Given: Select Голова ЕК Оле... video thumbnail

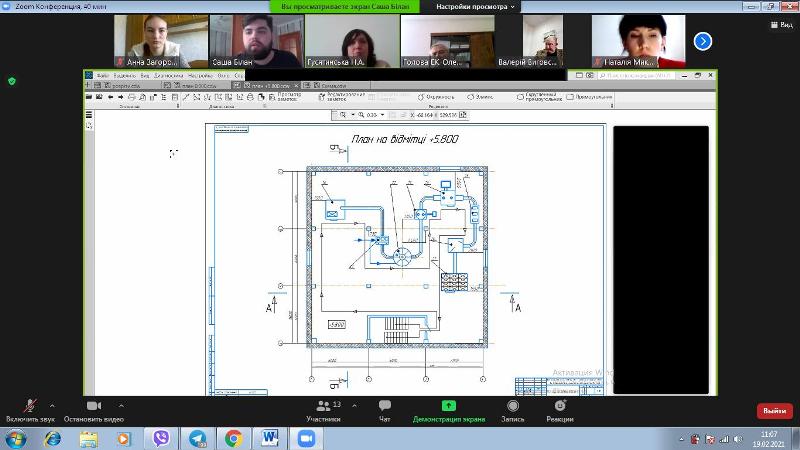Looking at the screenshot, I should click(x=447, y=41).
